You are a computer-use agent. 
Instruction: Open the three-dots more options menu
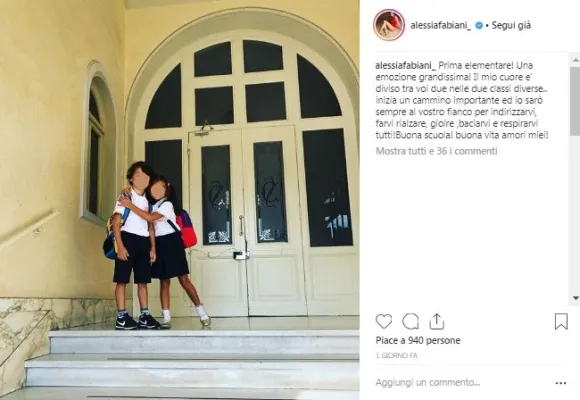coord(561,383)
